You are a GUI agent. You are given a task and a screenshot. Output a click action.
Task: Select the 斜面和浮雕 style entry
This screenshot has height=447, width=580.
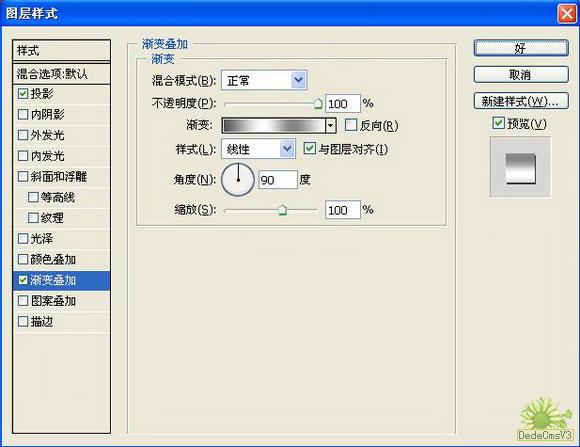point(61,177)
